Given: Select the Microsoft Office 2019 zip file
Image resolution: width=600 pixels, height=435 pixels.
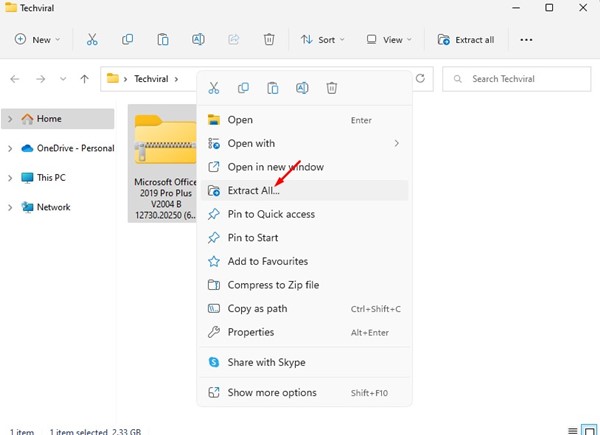Looking at the screenshot, I should (x=163, y=164).
